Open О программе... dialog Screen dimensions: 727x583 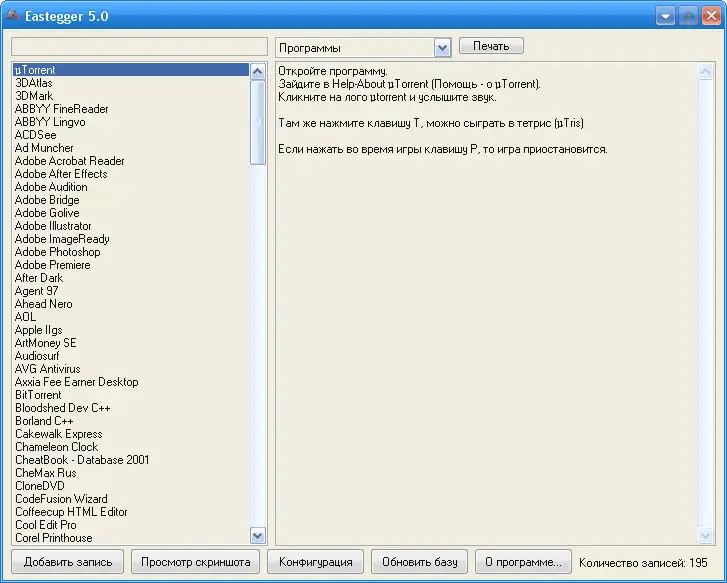coord(523,562)
